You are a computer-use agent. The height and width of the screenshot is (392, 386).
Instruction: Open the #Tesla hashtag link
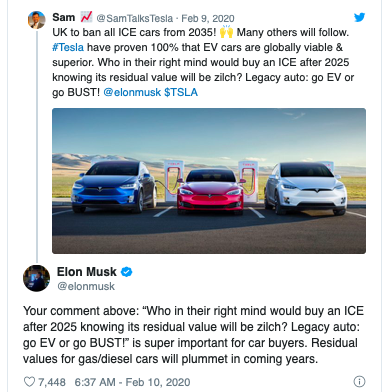click(68, 47)
